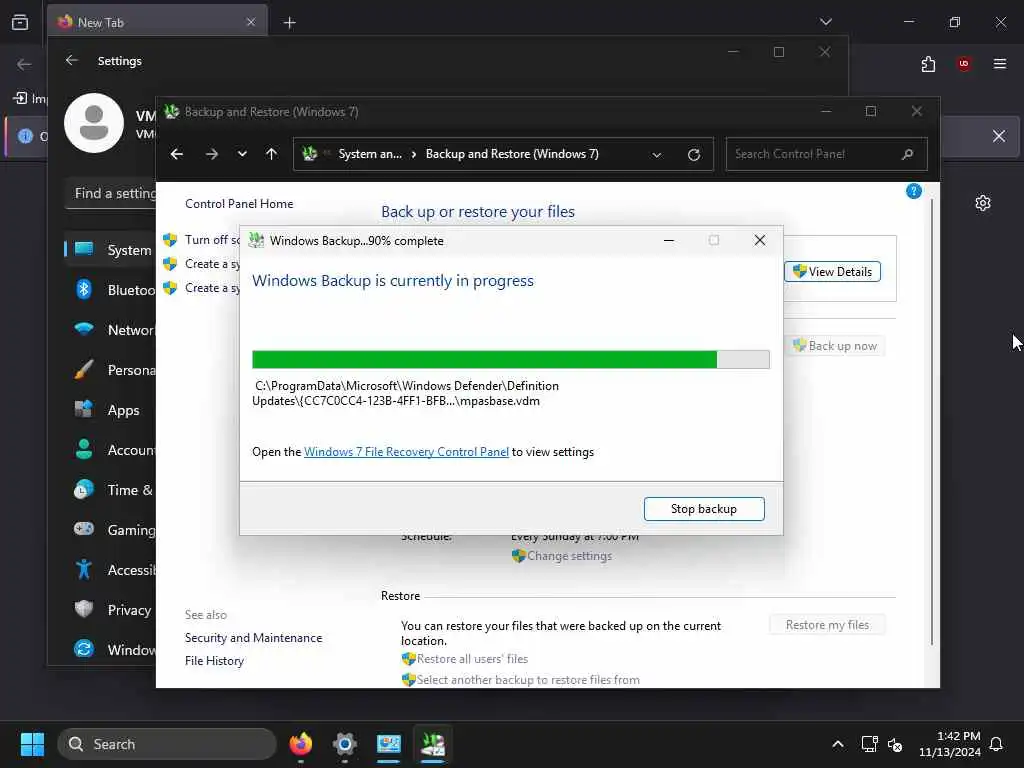This screenshot has width=1024, height=768.
Task: Open Control Panel help icon
Action: [914, 191]
